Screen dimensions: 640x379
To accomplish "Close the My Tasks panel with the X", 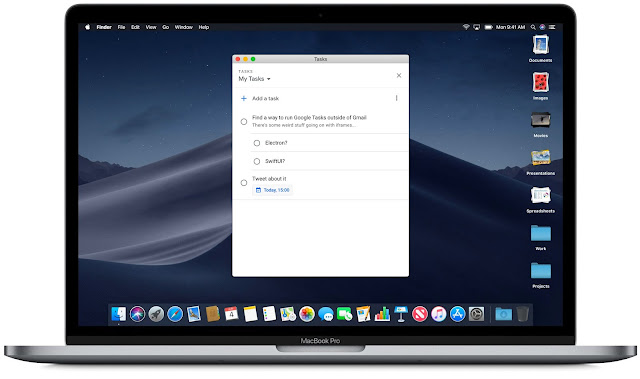I will coord(399,75).
